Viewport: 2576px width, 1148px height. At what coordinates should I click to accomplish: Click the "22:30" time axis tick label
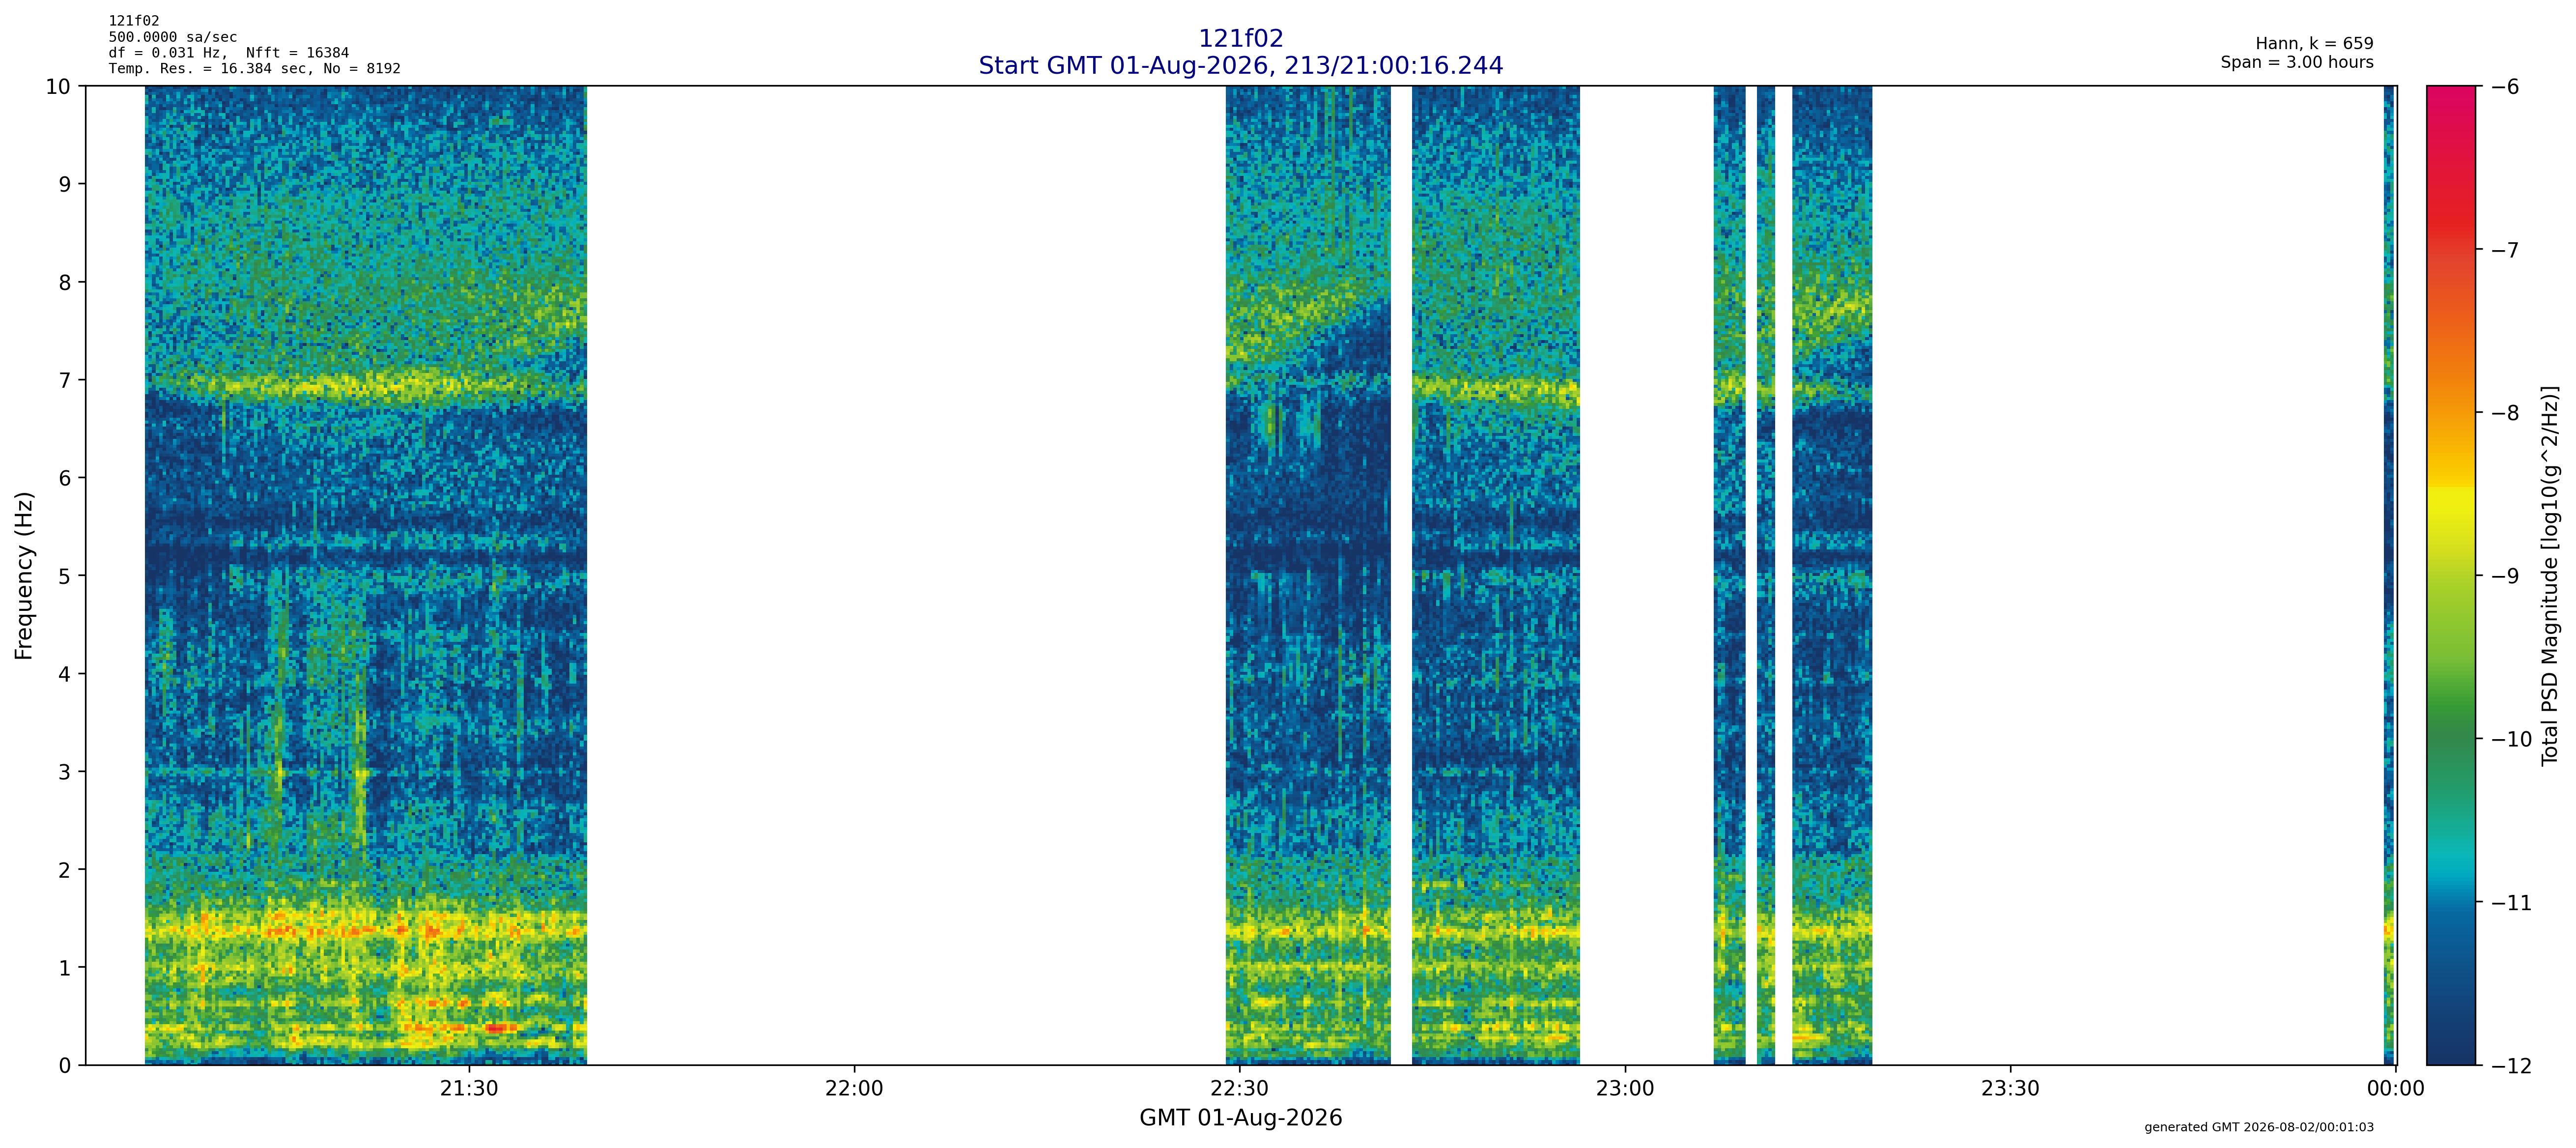[1240, 1089]
